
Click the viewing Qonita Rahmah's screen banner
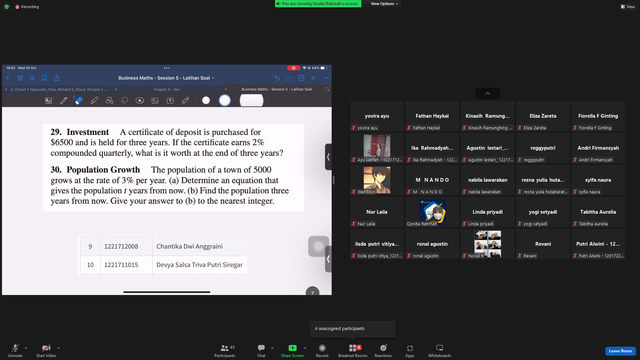[318, 4]
